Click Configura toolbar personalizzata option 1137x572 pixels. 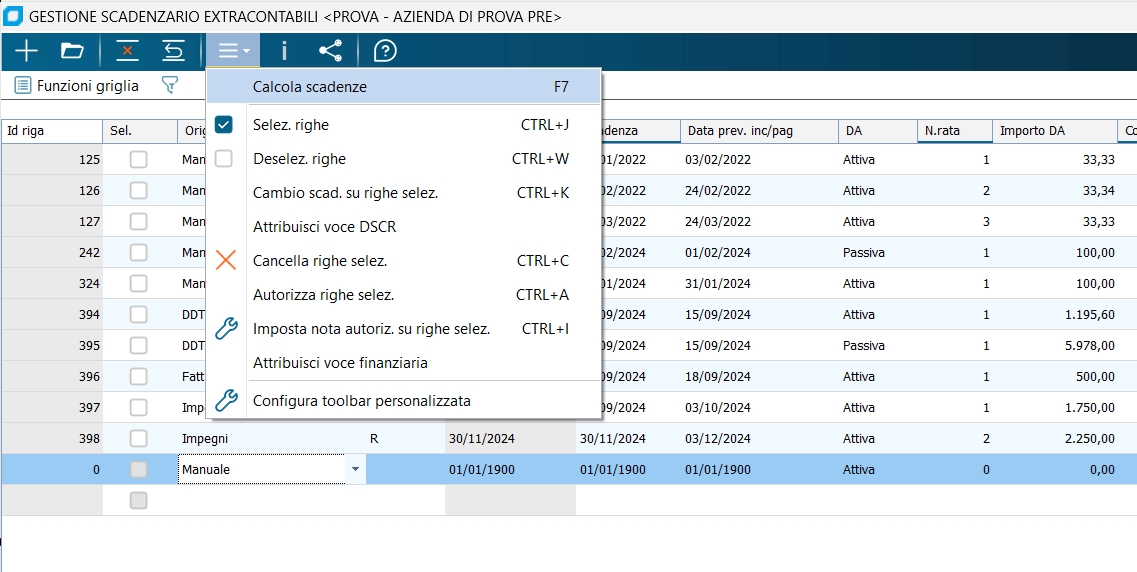362,401
